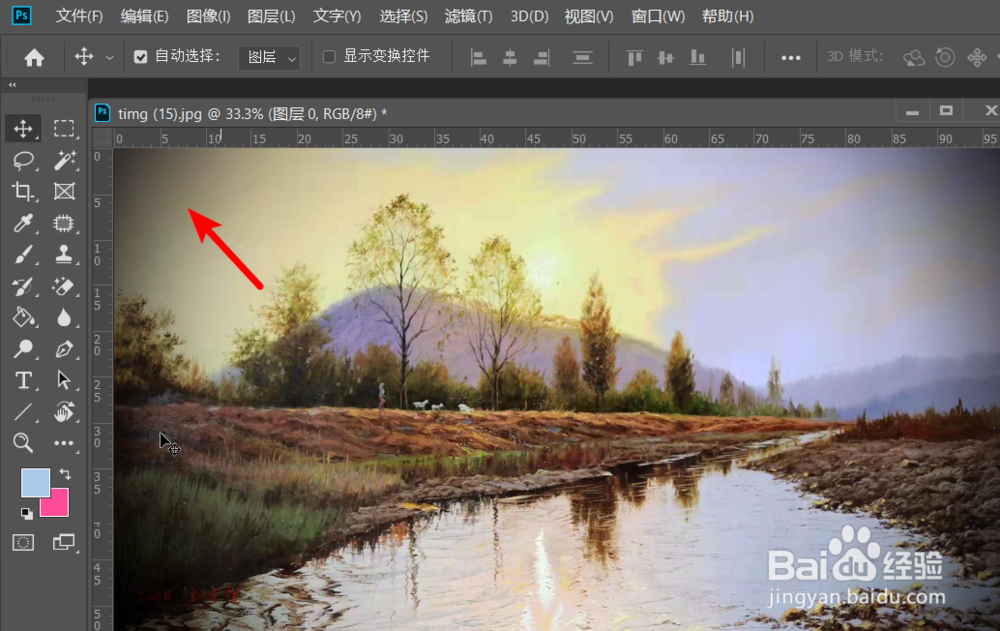Select the Eraser tool
1000x631 pixels.
[64, 286]
